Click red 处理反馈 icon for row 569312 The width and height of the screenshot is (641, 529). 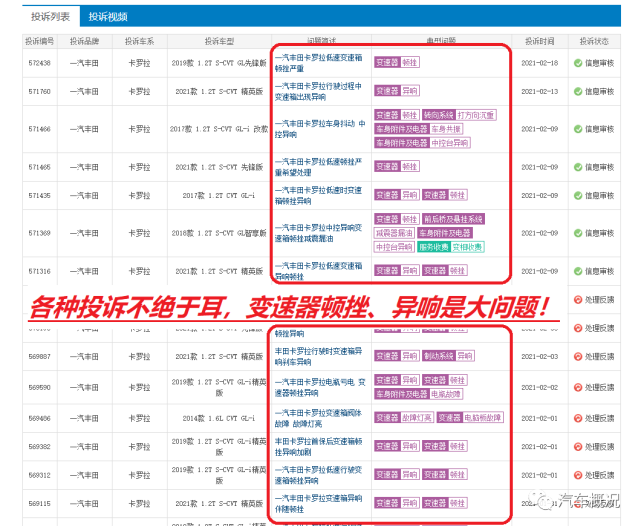(578, 475)
